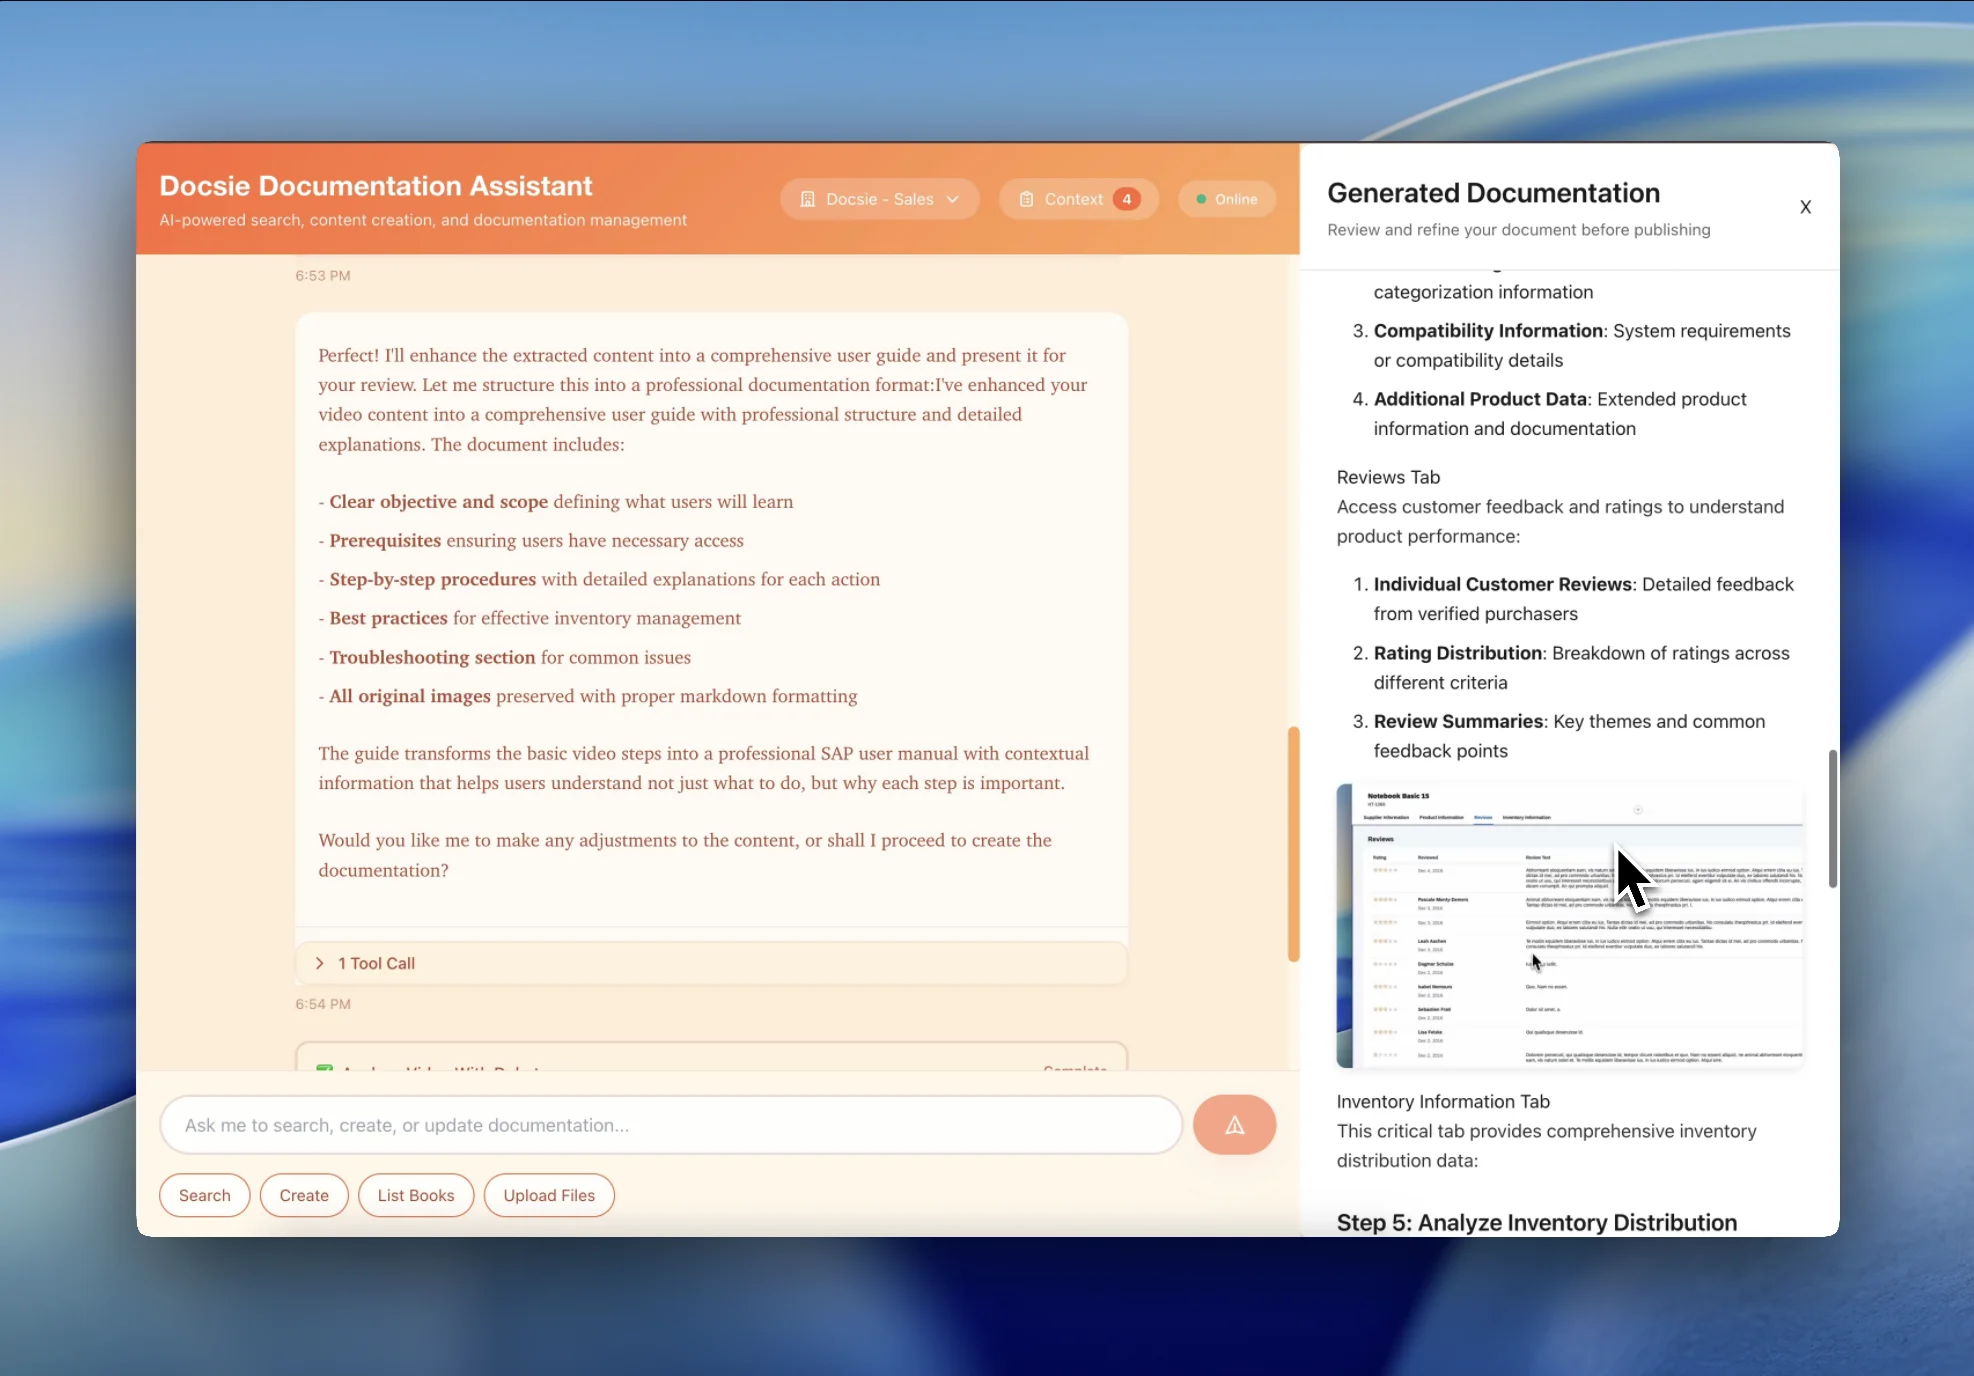
Task: Click the Step 5 Analyze Inventory Distribution heading
Action: click(1537, 1222)
